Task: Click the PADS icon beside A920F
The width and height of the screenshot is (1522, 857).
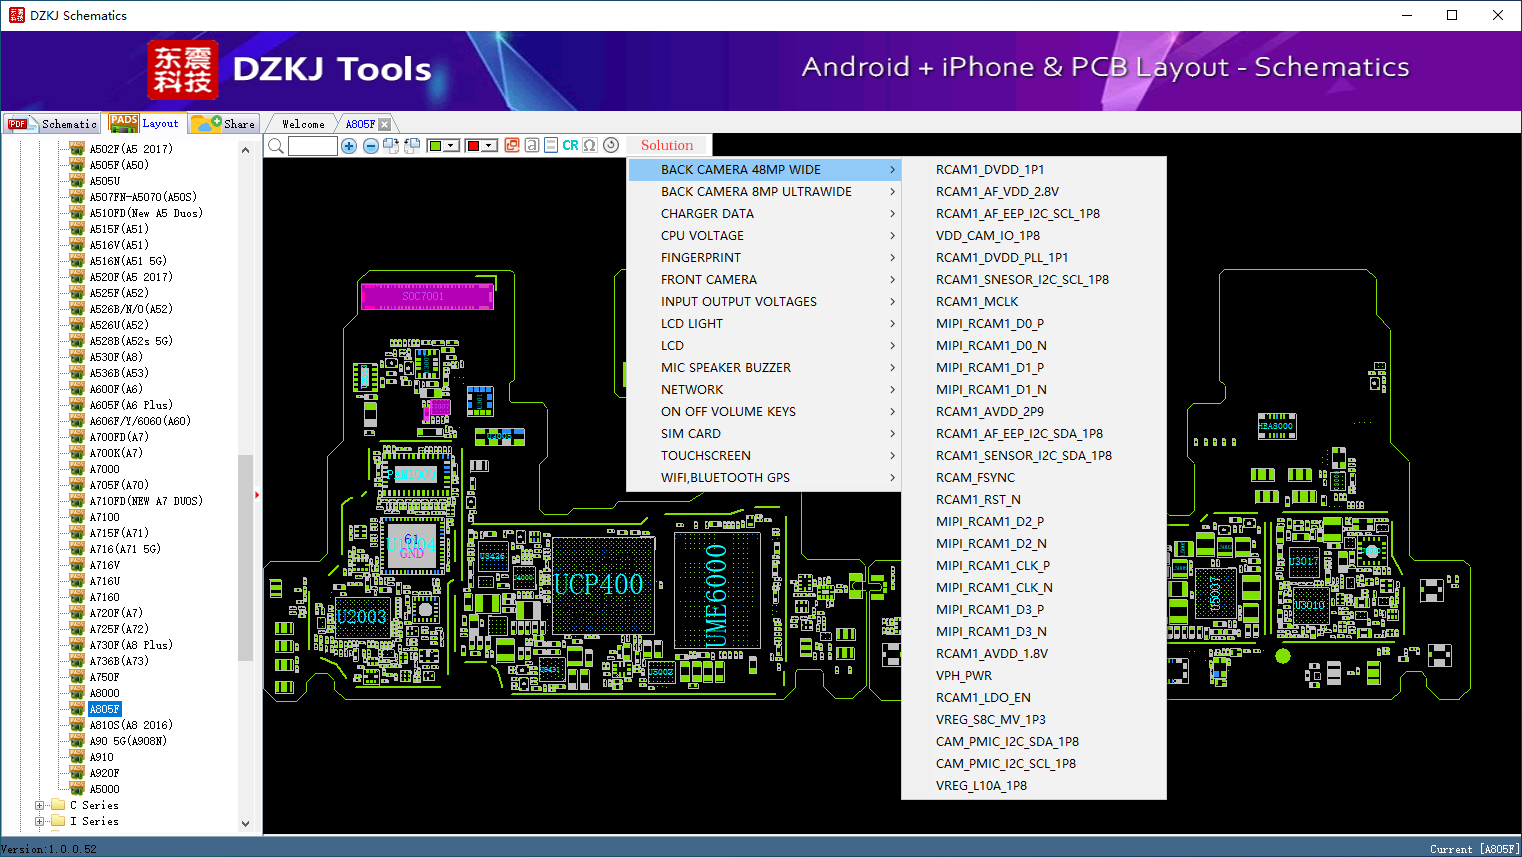Action: click(x=77, y=772)
